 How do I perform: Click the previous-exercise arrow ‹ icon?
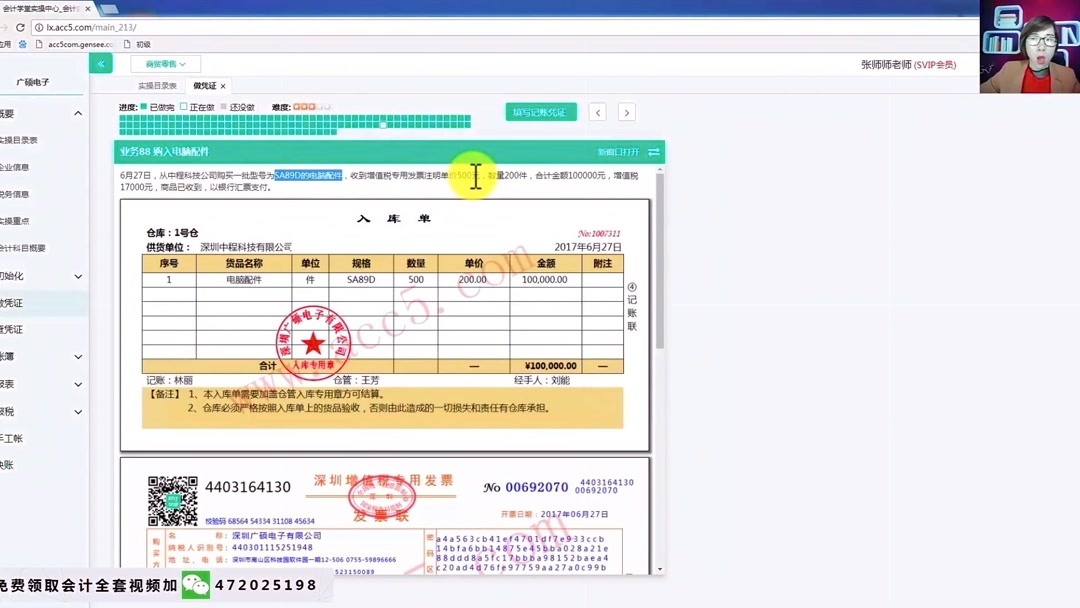597,113
